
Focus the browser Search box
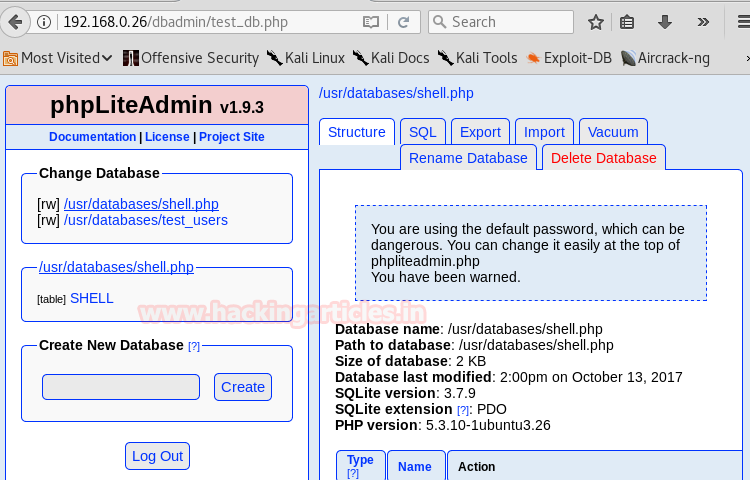(x=500, y=22)
